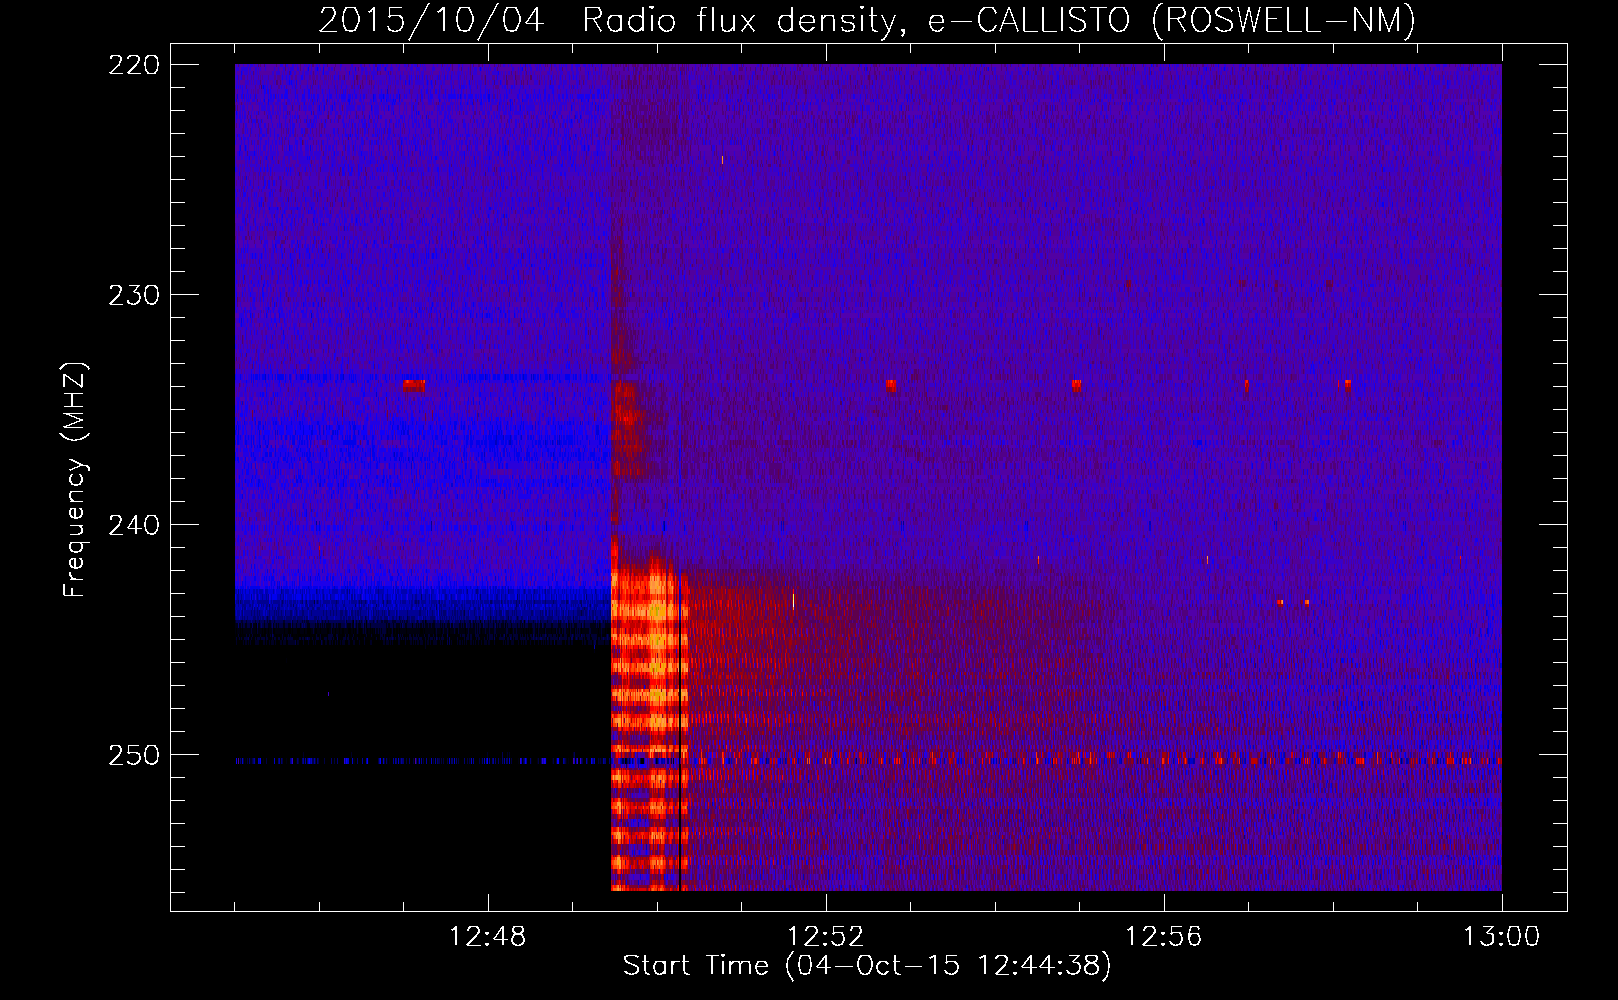Click the 220 frequency tick label
1618x1000 pixels.
click(x=134, y=65)
